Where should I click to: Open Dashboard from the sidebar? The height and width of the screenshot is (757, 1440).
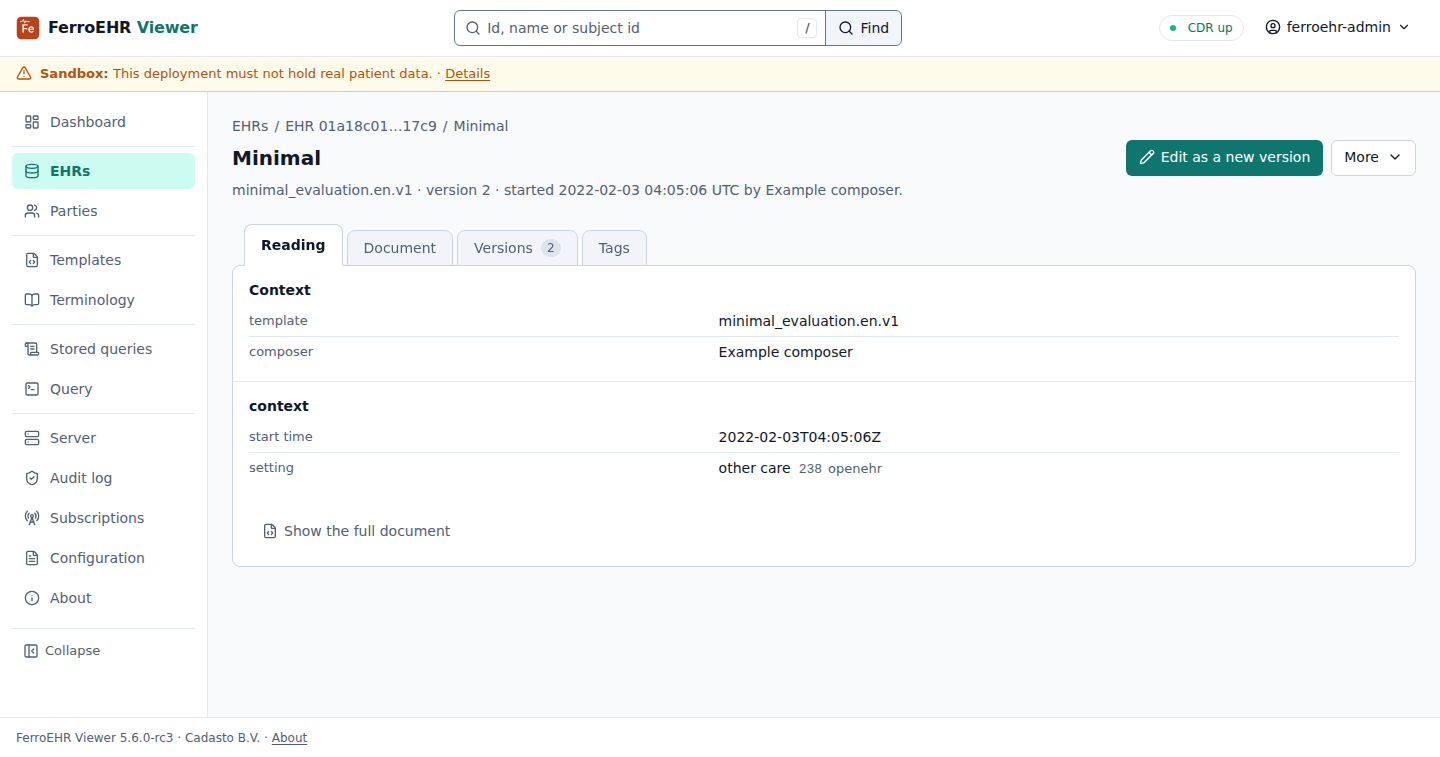pyautogui.click(x=103, y=122)
